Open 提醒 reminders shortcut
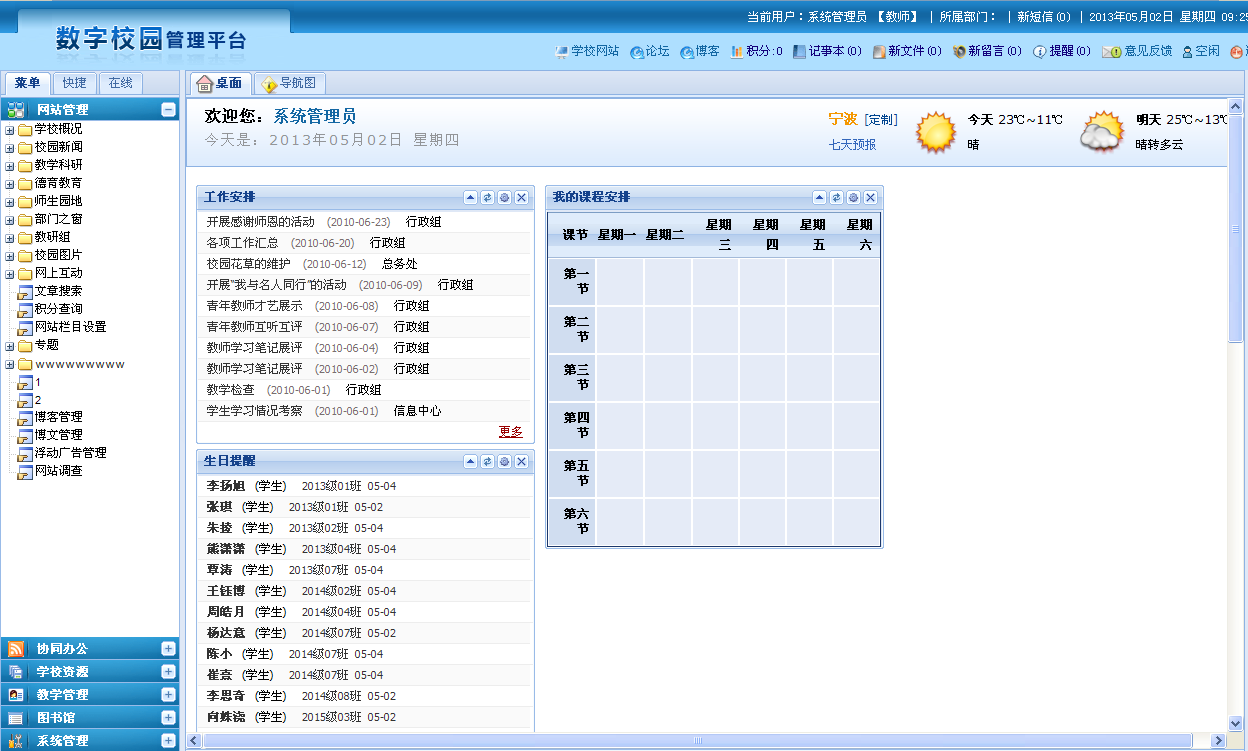 click(x=1062, y=51)
